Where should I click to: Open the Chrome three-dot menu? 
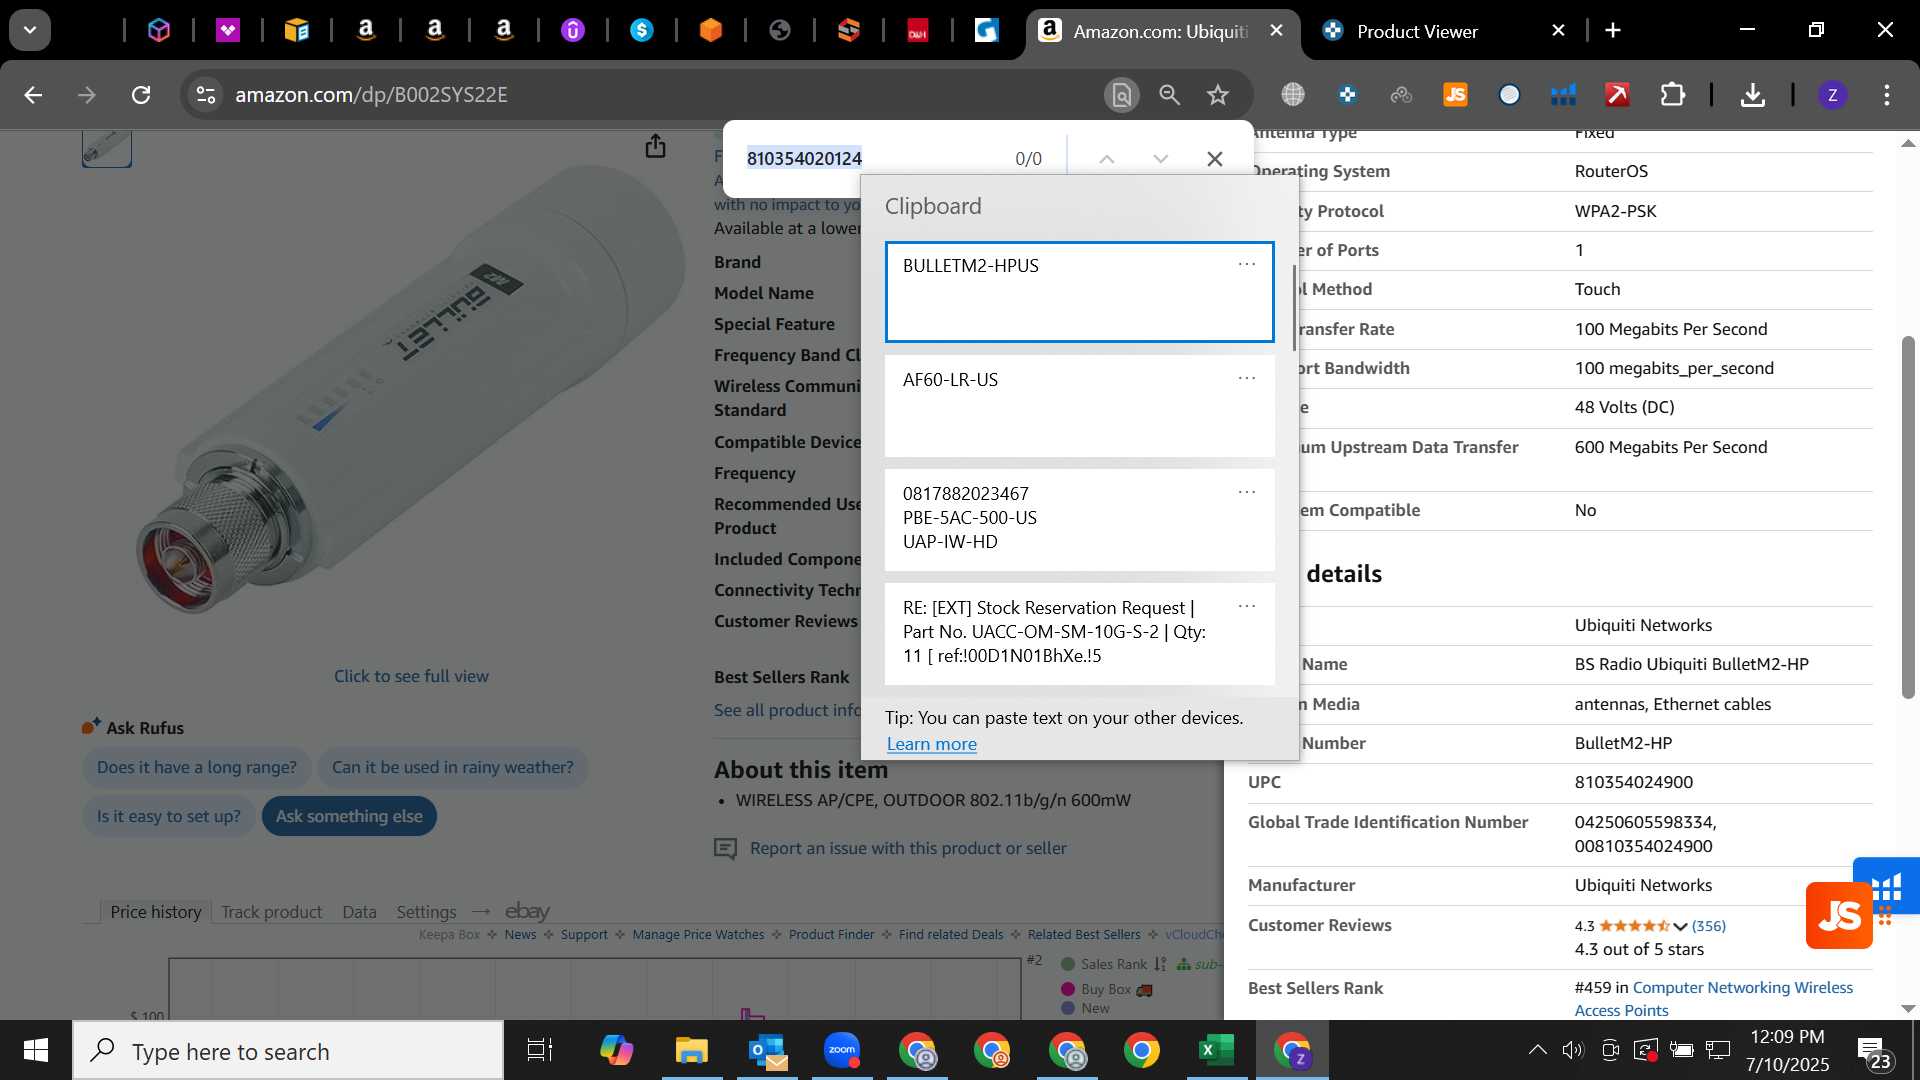tap(1887, 95)
